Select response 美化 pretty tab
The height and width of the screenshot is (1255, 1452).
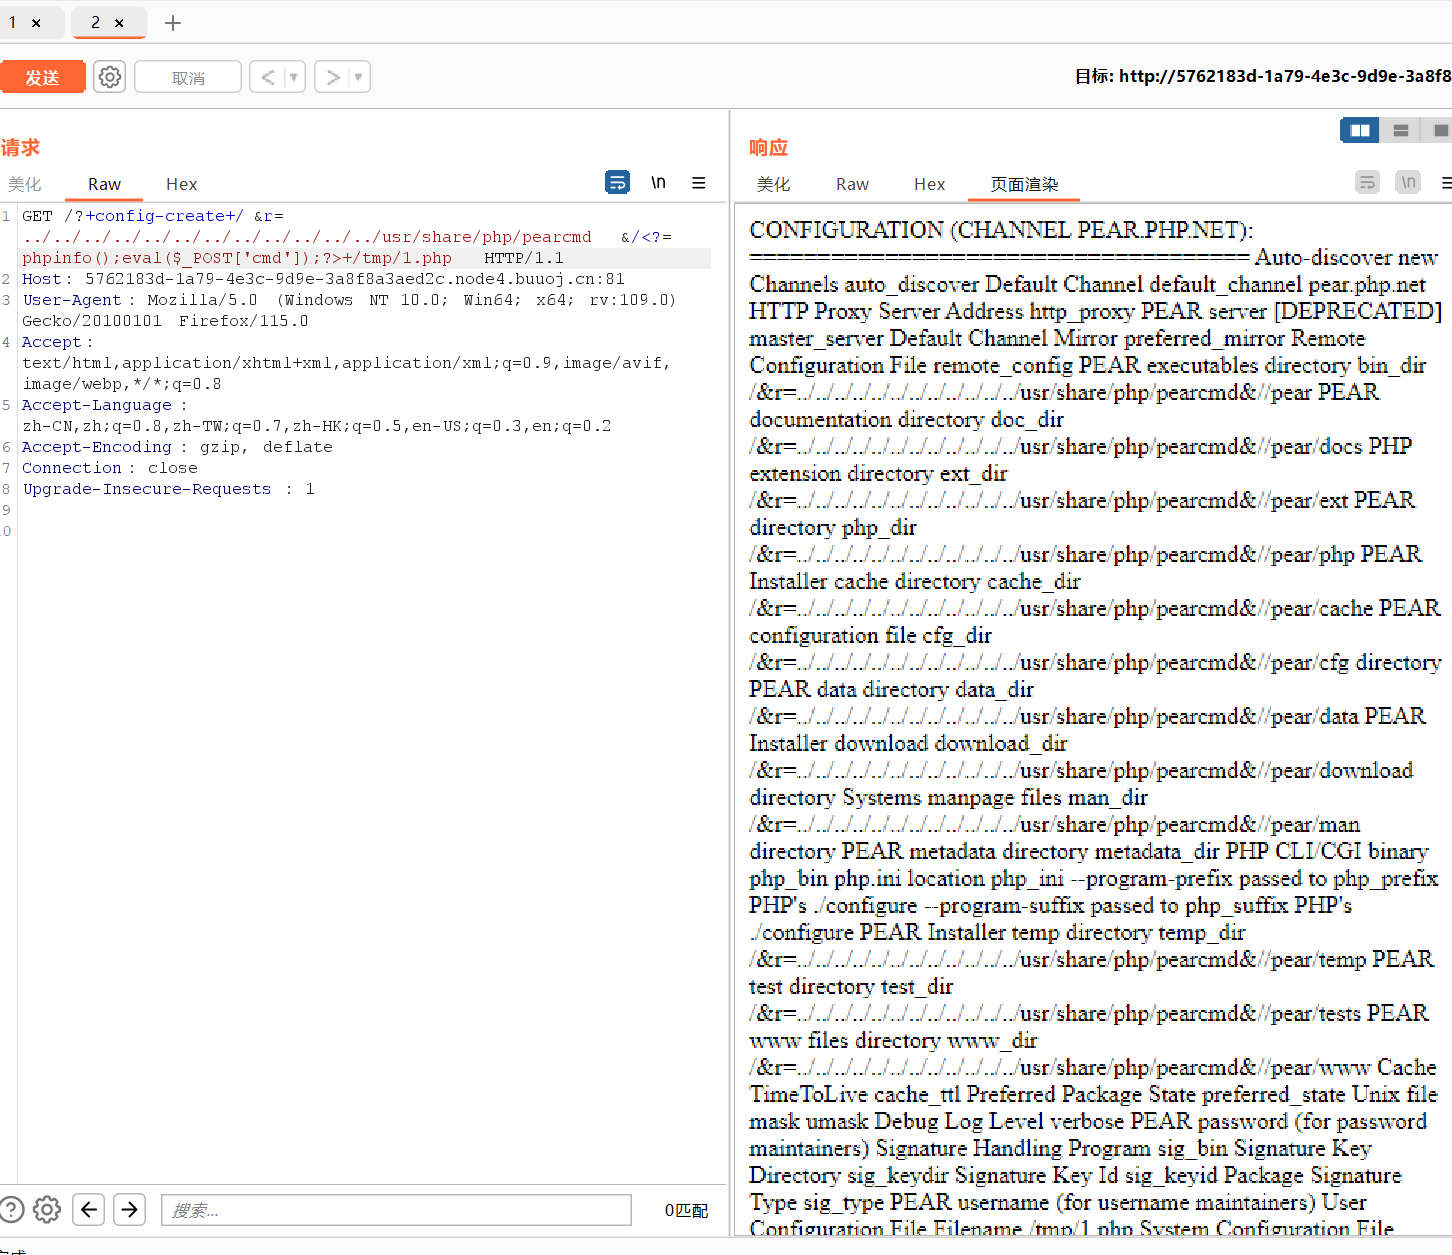pyautogui.click(x=773, y=184)
